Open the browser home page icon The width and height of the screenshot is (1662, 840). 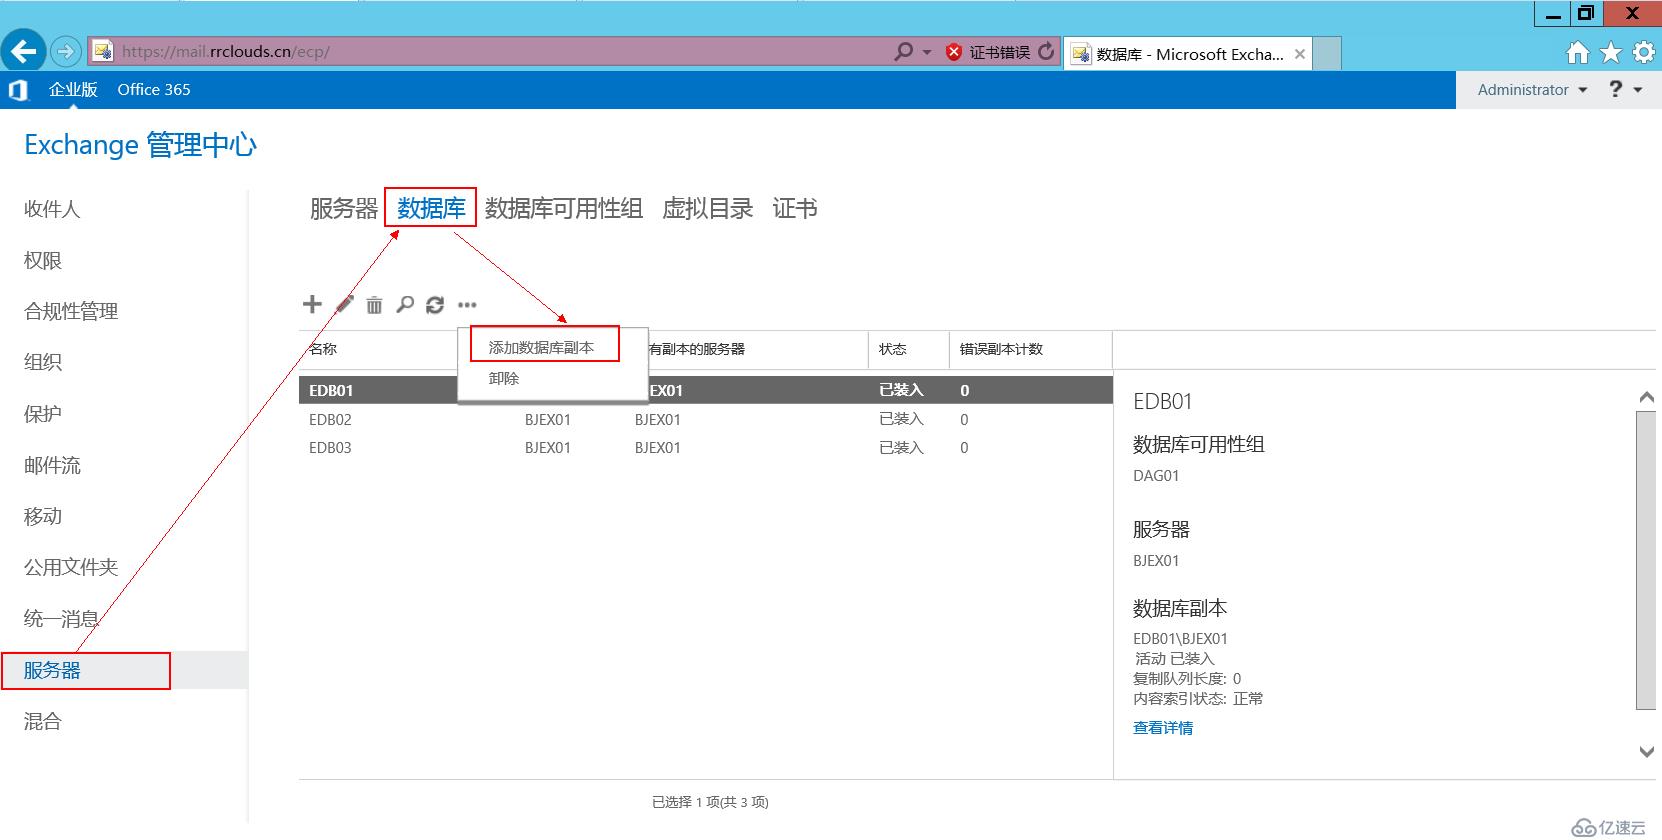click(1577, 53)
